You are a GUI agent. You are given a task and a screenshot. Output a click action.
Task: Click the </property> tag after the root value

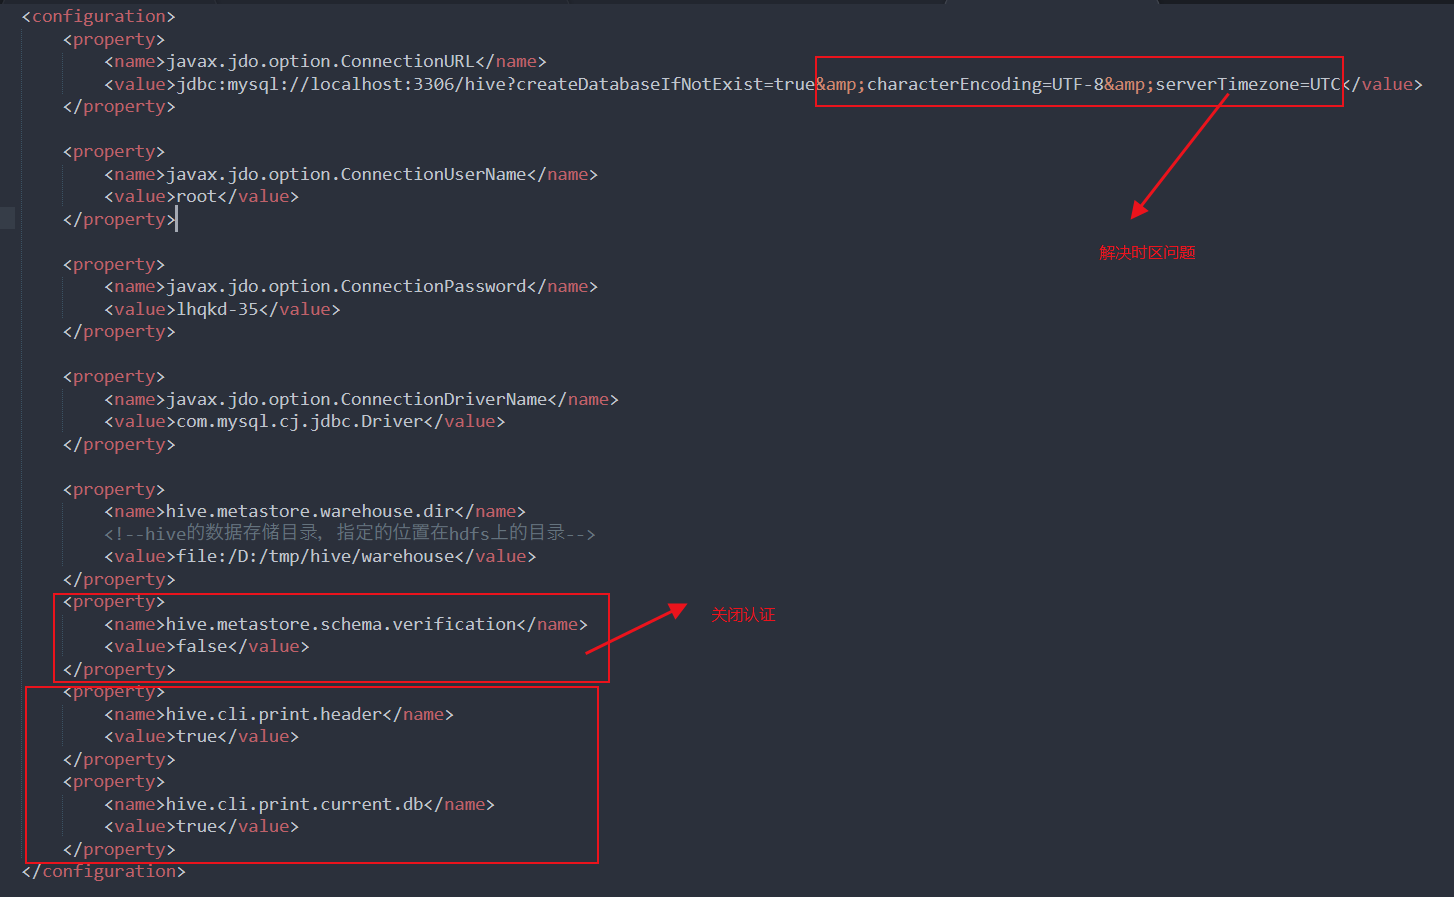coord(119,219)
